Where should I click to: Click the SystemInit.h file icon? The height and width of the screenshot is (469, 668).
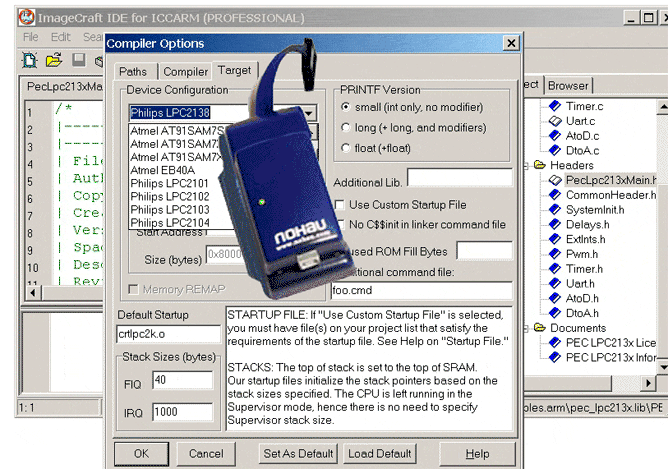[x=555, y=209]
